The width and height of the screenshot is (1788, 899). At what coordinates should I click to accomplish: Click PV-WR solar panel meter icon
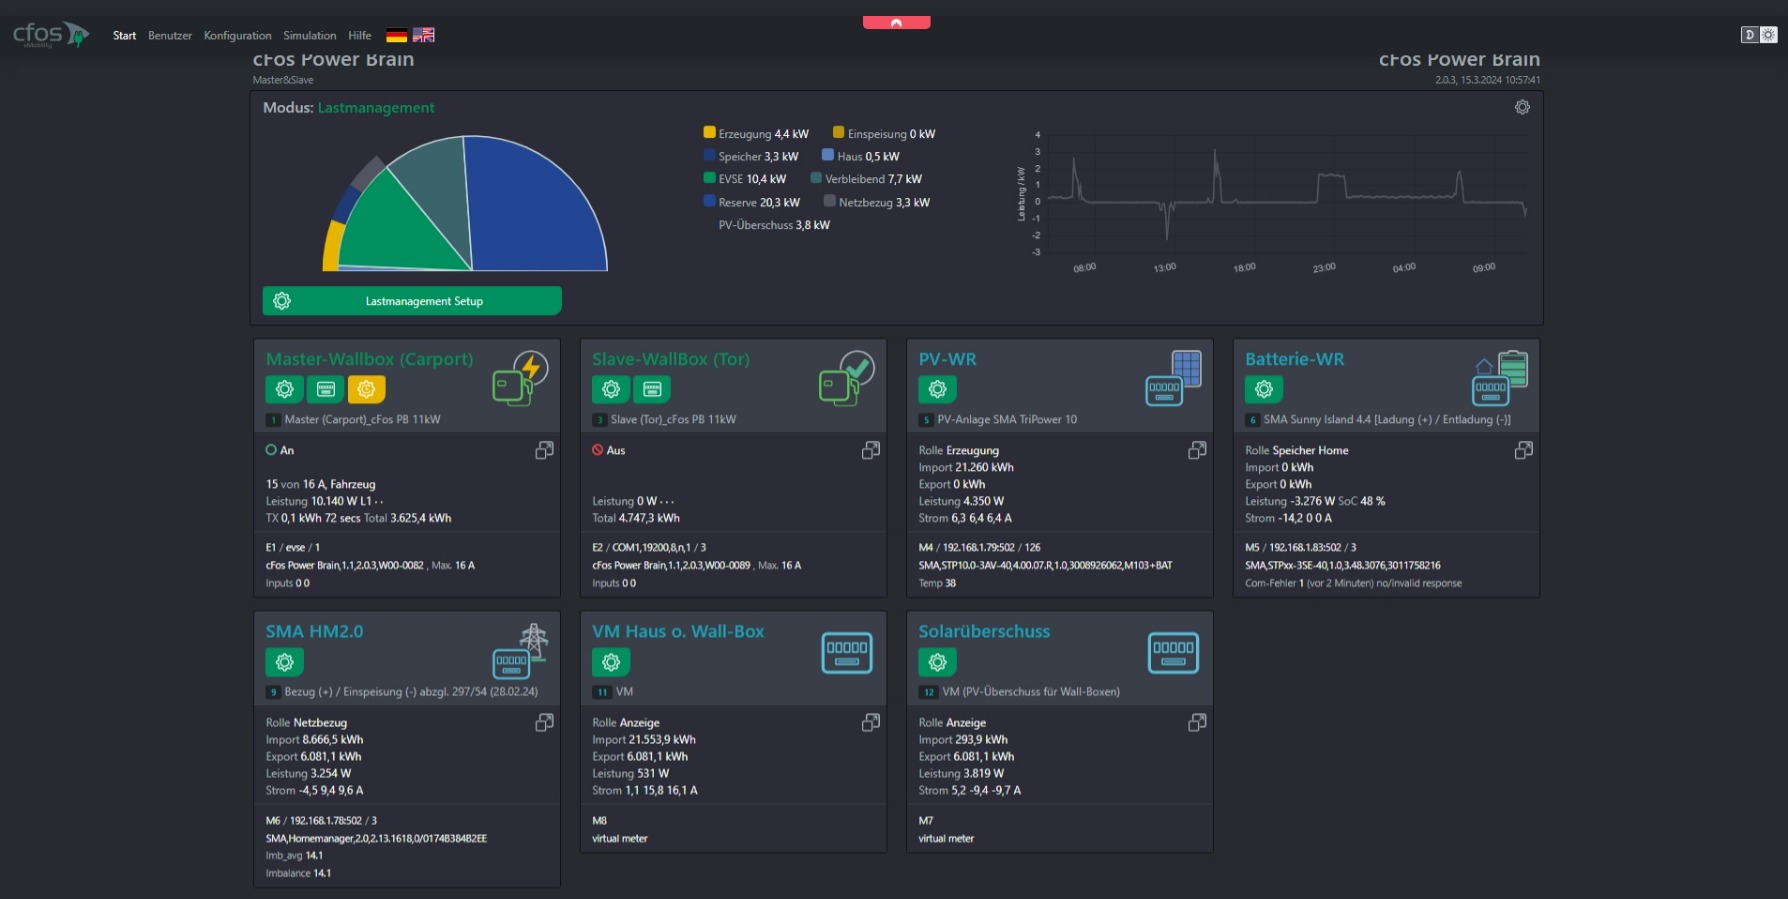coord(1173,378)
